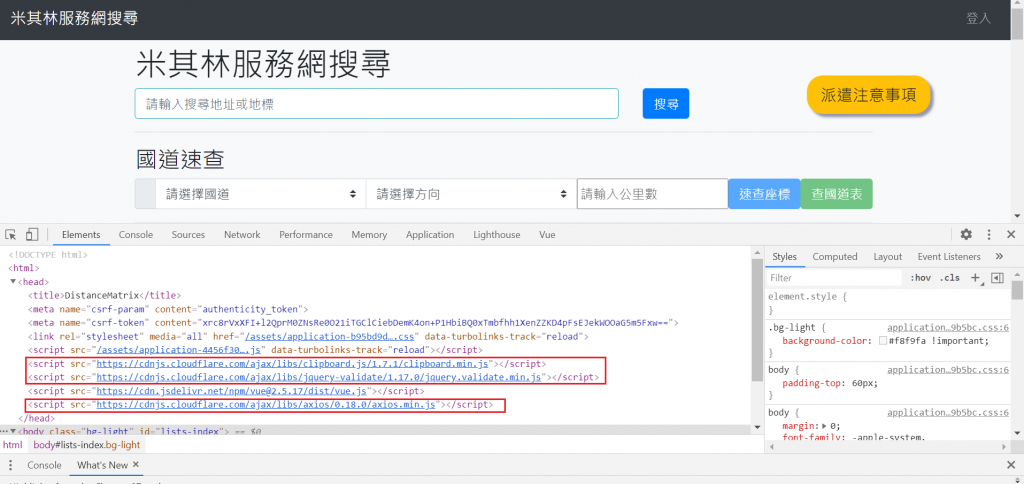Screen dimensions: 1024x484
Task: Open the 請選擇方向 dropdown
Action: [x=471, y=194]
